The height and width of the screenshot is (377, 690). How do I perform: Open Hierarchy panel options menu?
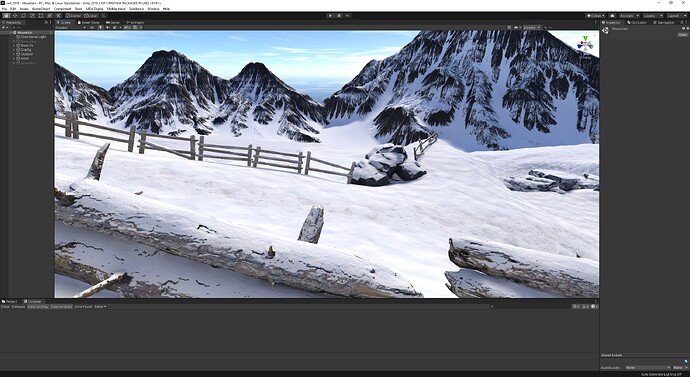click(x=51, y=22)
